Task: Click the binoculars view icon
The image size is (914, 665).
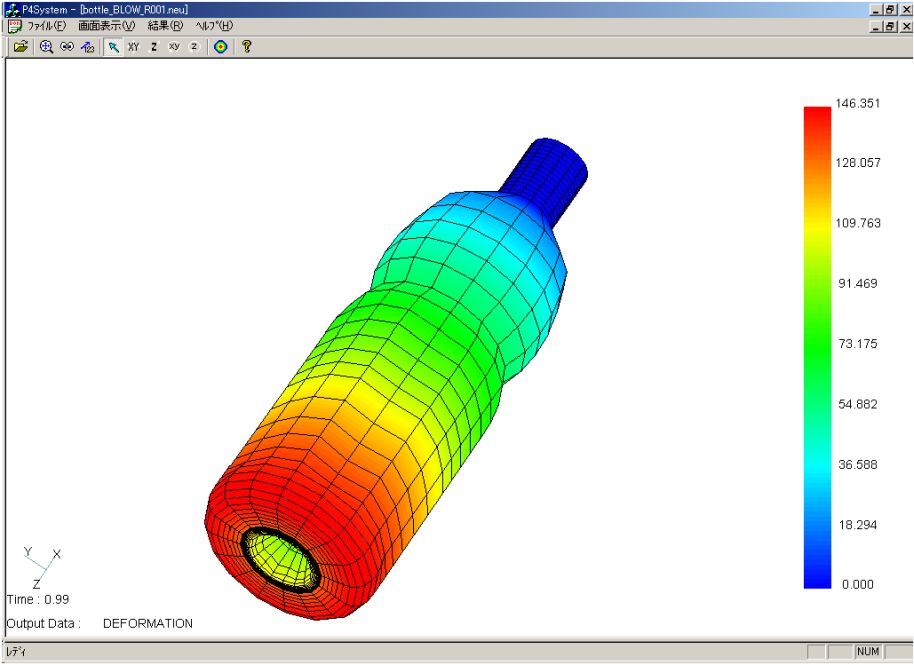Action: [67, 47]
